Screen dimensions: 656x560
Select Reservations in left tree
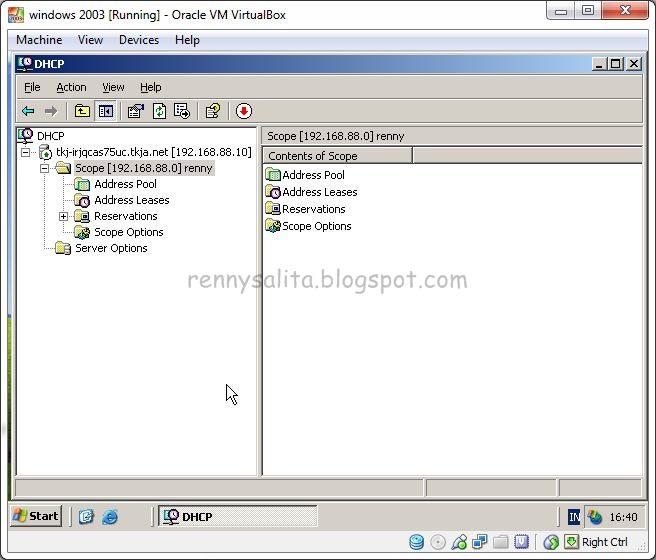126,216
